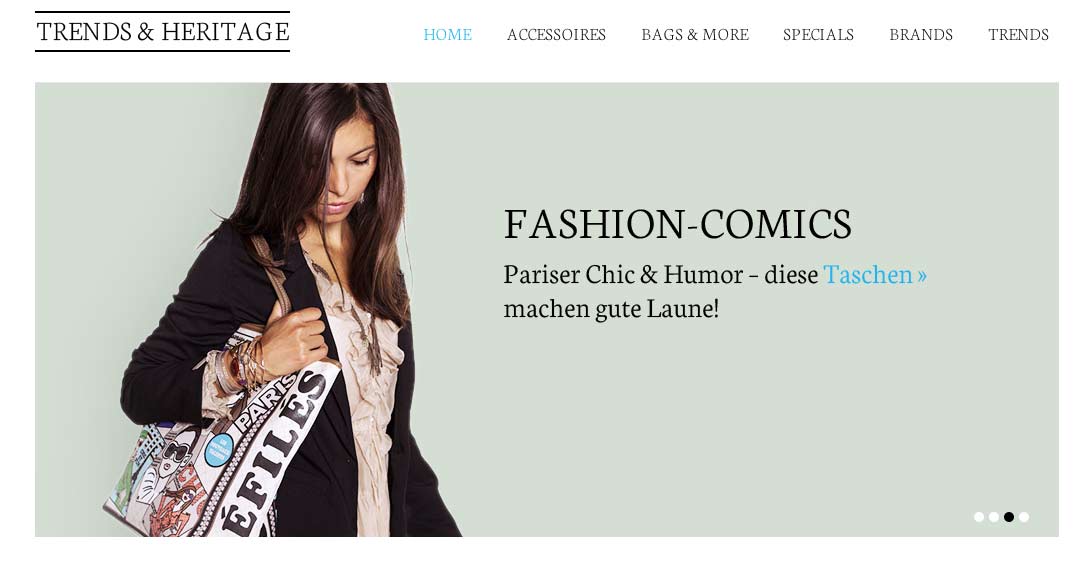Image resolution: width=1091 pixels, height=574 pixels.
Task: Follow the blue Taschen » link
Action: [x=875, y=274]
